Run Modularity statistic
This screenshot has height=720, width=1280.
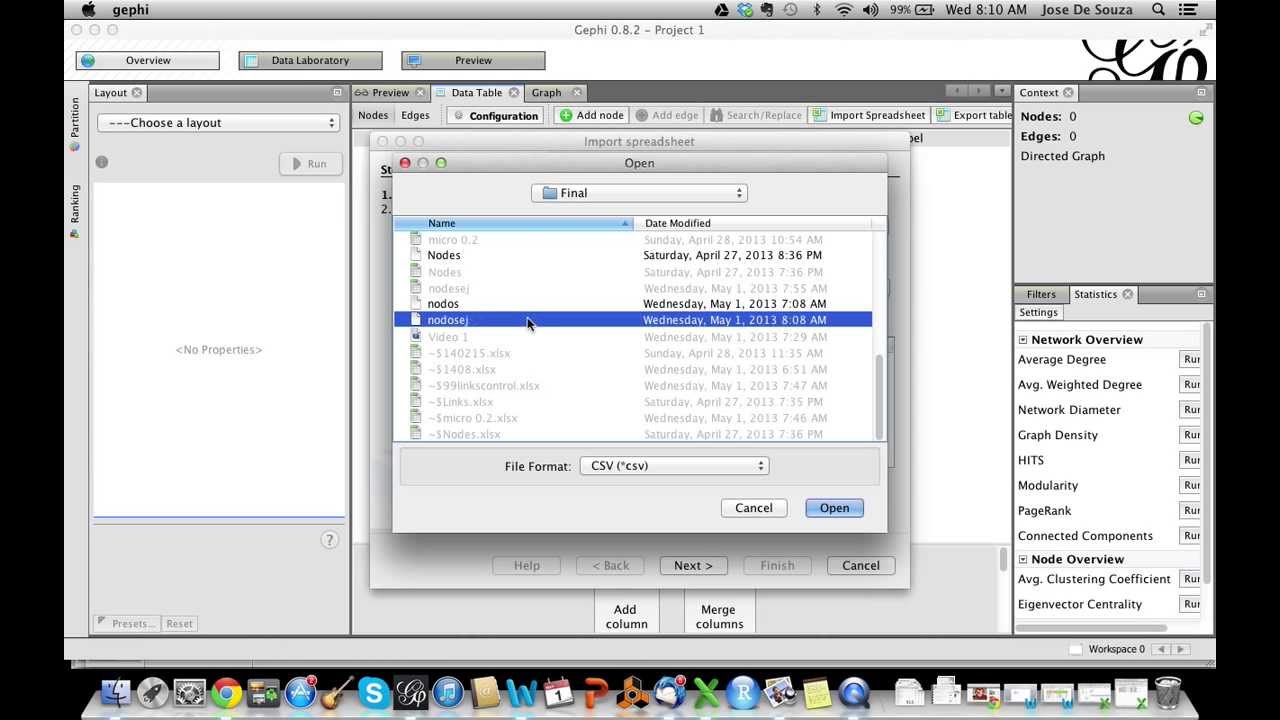tap(1191, 486)
